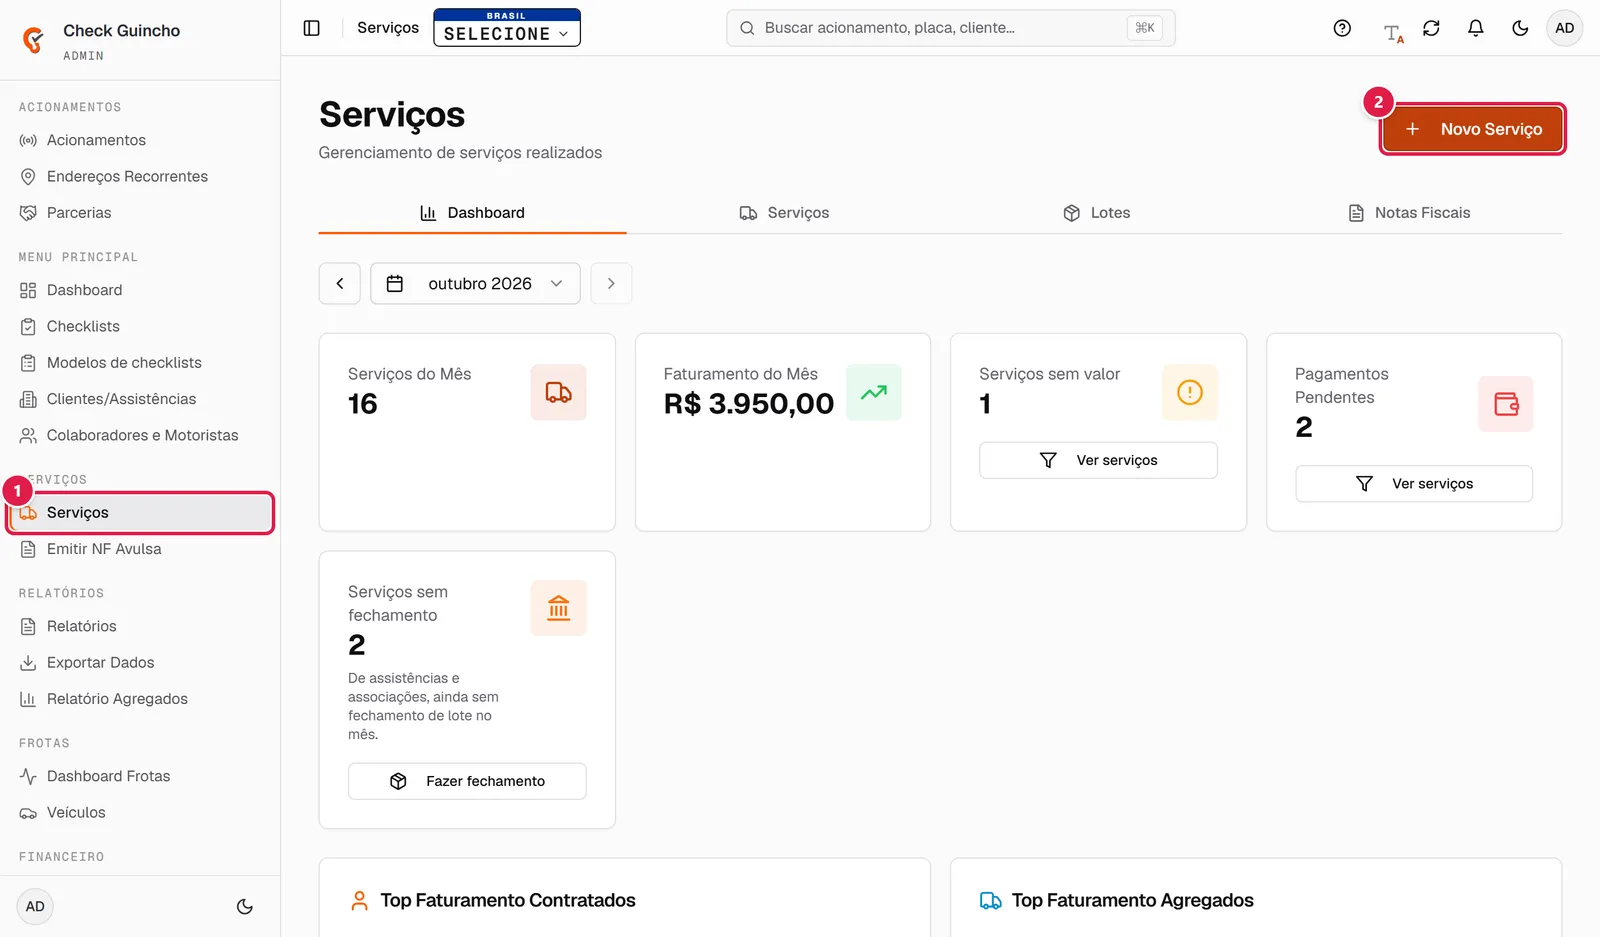Click the Fazer fechamento button
Viewport: 1600px width, 937px height.
pyautogui.click(x=467, y=781)
